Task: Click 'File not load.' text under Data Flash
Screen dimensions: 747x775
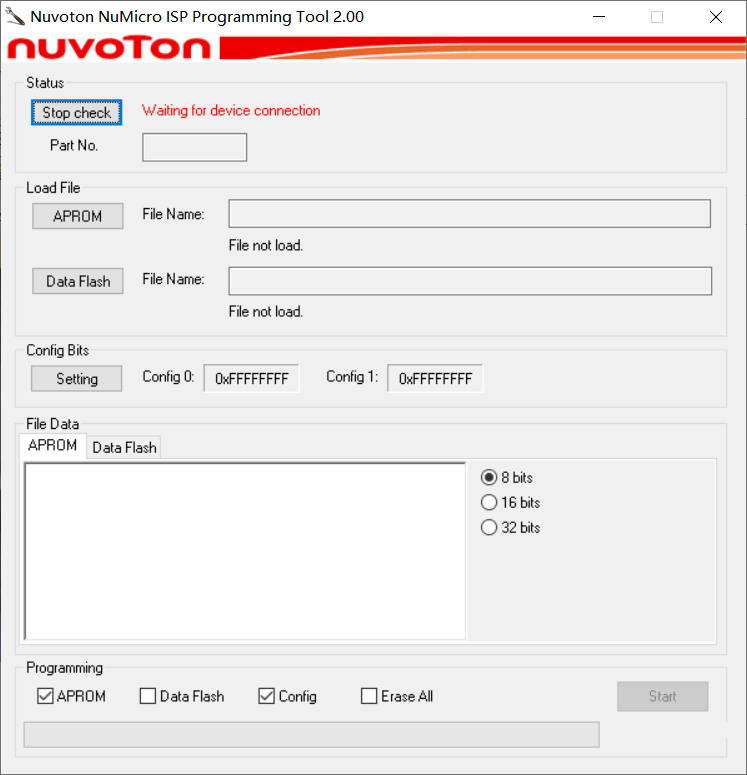Action: point(265,311)
